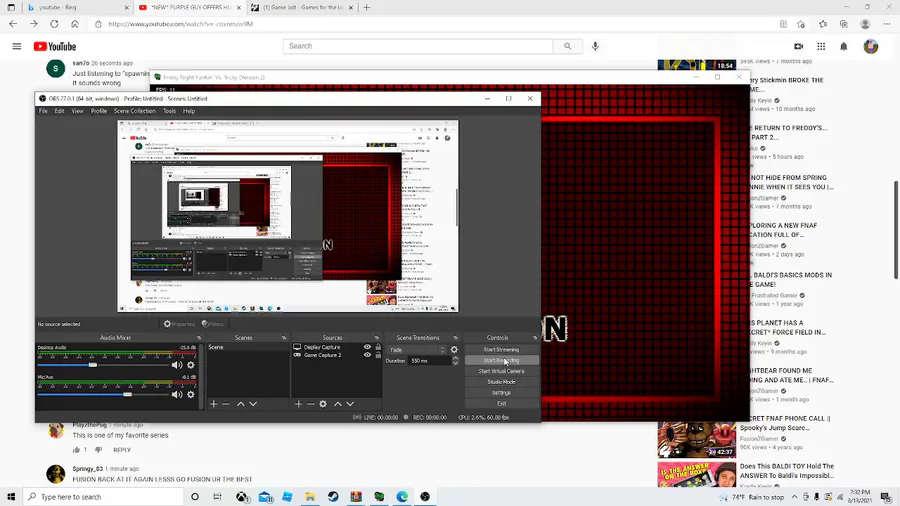Add a new scene with plus icon
This screenshot has height=506, width=900.
214,404
